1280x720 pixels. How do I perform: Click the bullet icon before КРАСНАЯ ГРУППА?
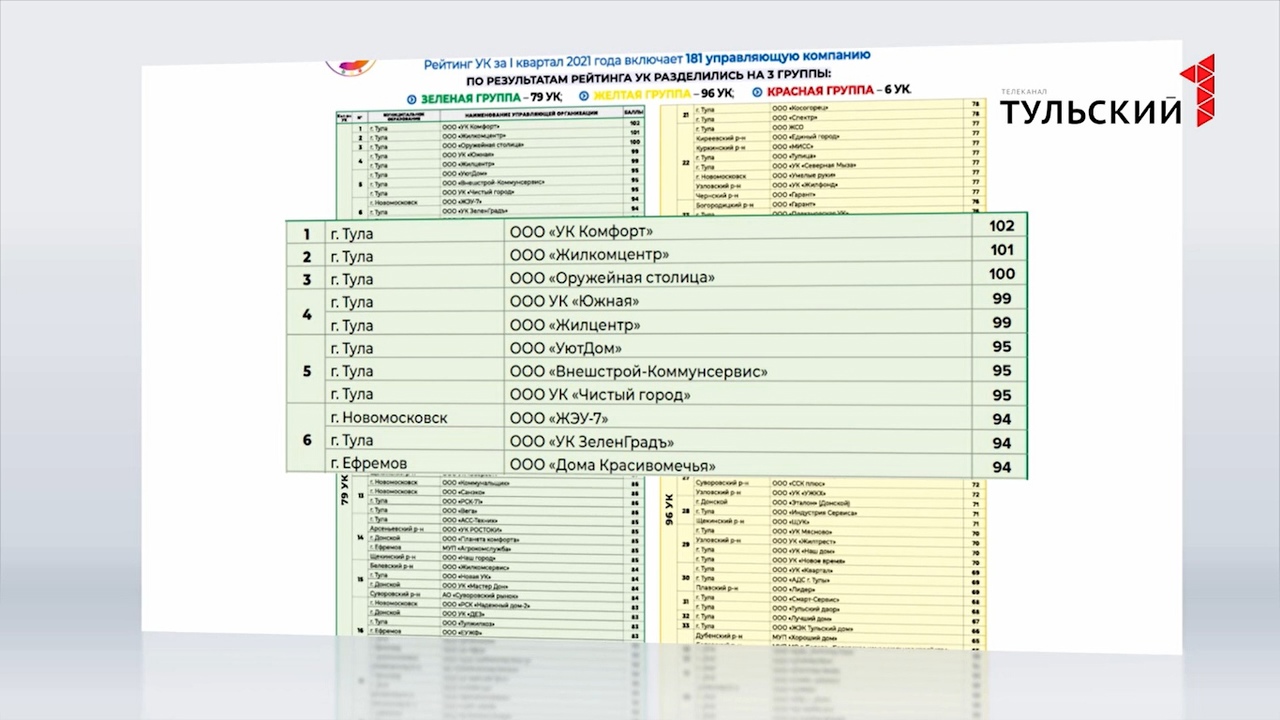tap(757, 92)
